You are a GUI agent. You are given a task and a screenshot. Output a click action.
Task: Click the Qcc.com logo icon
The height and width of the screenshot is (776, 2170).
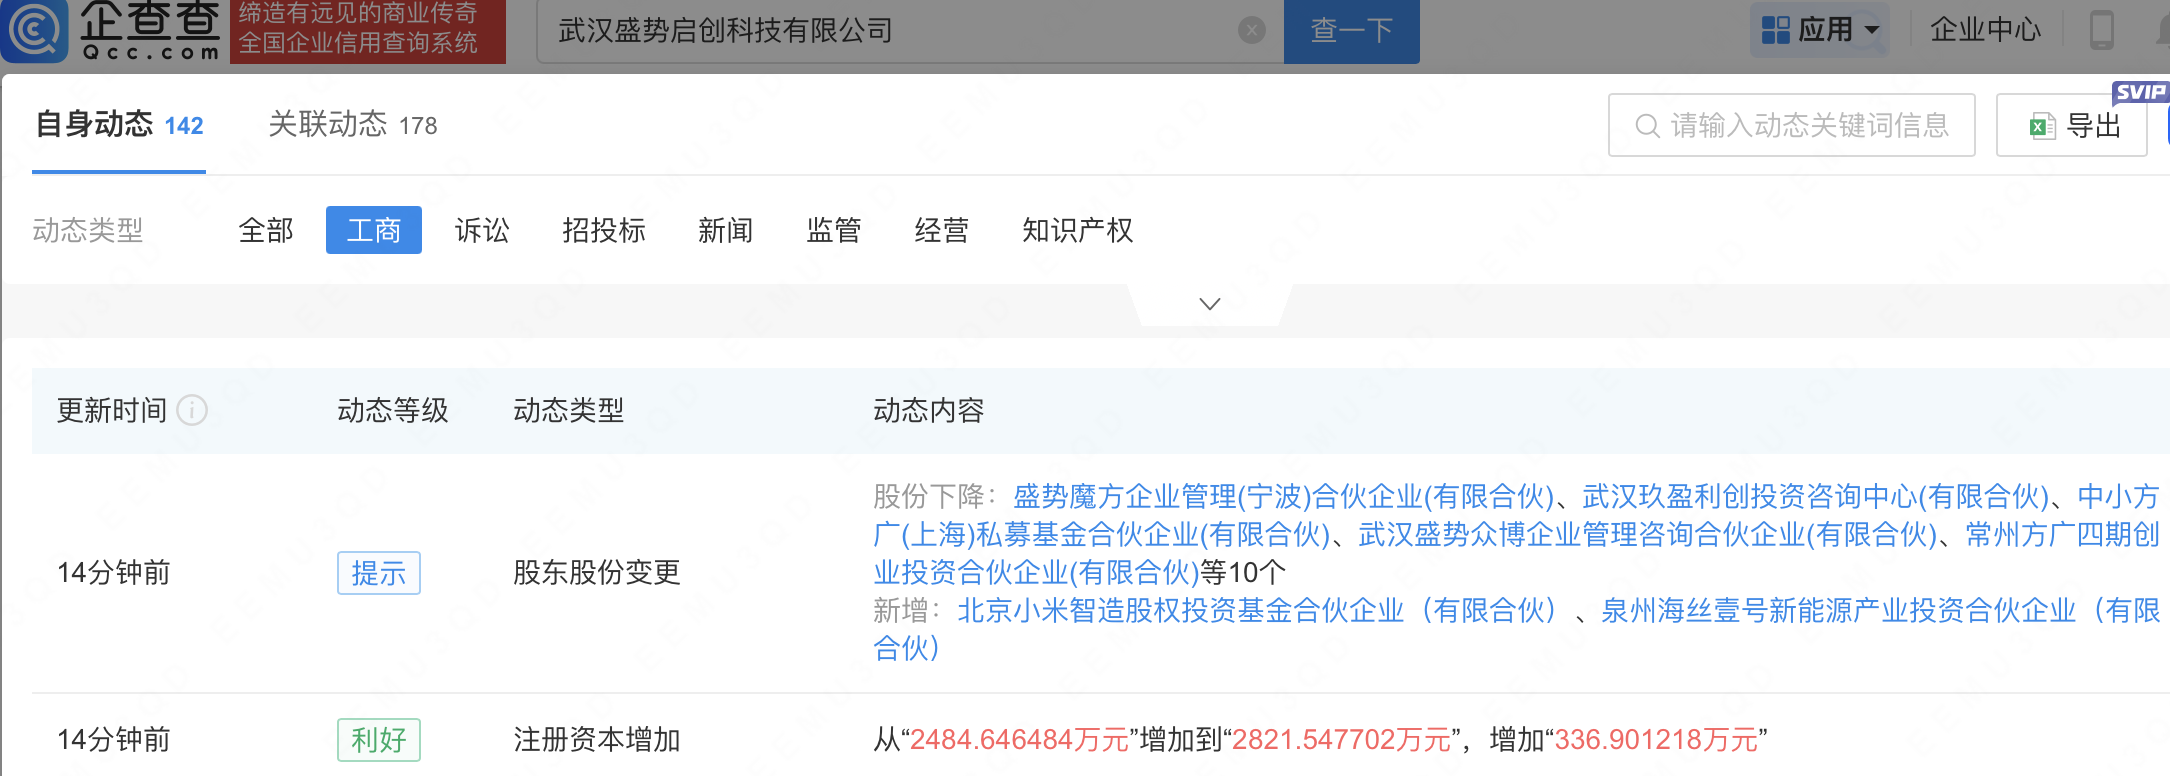point(34,30)
